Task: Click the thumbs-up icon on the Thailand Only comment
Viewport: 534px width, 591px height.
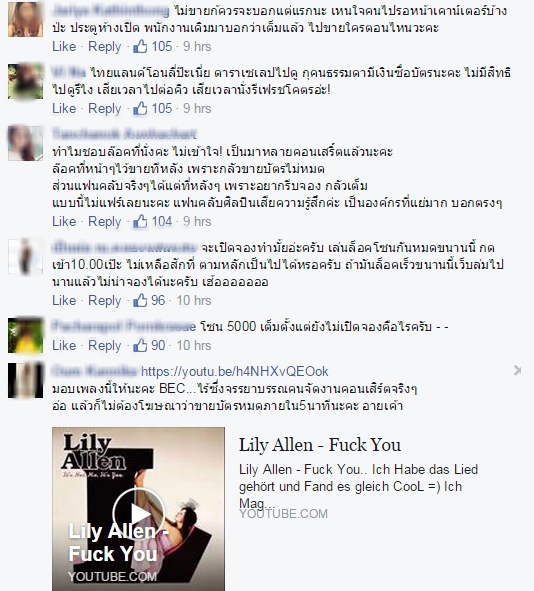Action: (140, 109)
